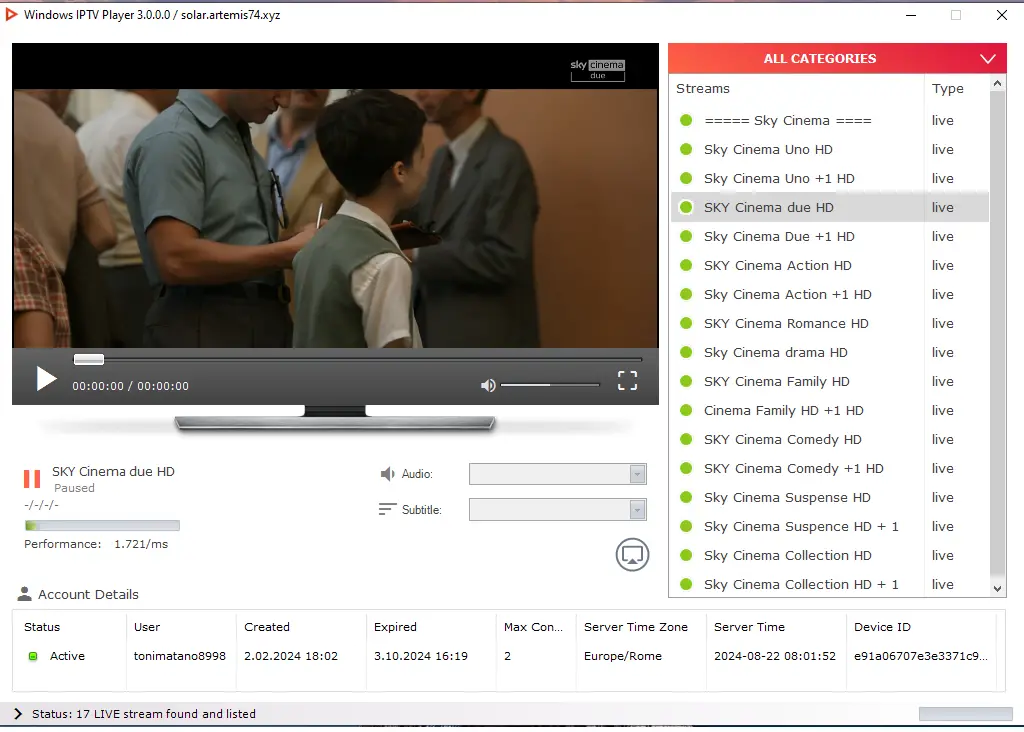Image resolution: width=1024 pixels, height=732 pixels.
Task: Select the SKY Cinema Comedy HD stream
Action: click(829, 439)
